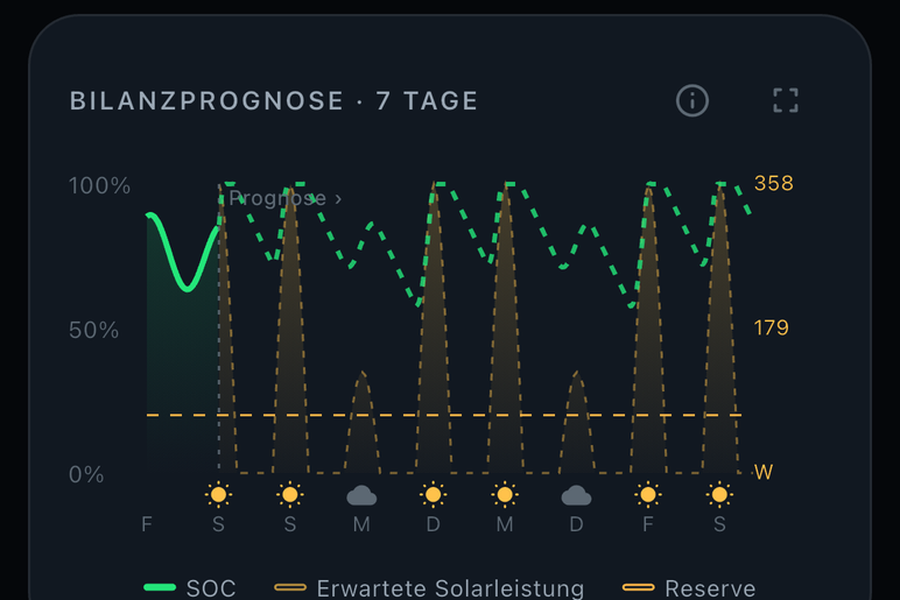Open the info icon for Bilanzprognose
Image resolution: width=900 pixels, height=600 pixels.
(692, 101)
